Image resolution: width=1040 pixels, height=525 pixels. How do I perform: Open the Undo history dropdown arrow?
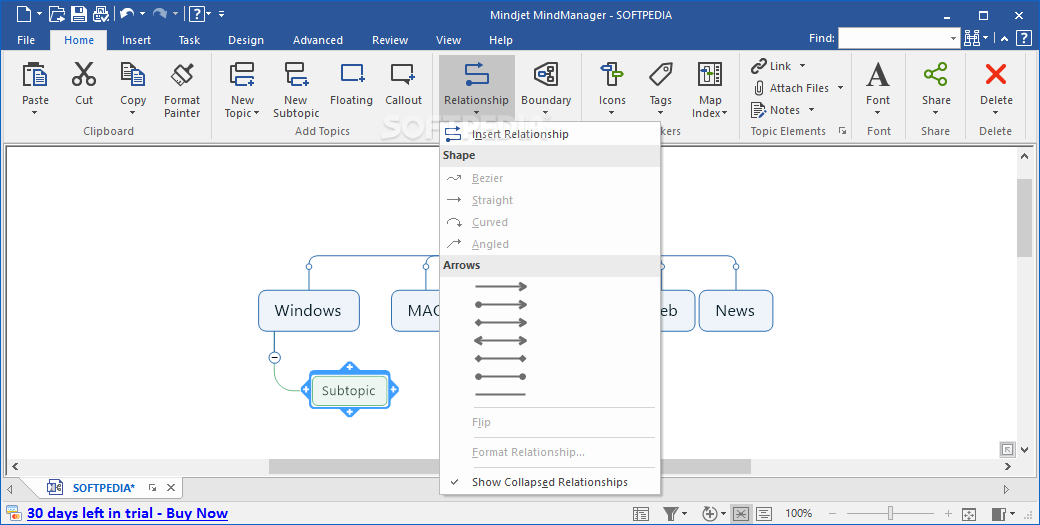142,13
